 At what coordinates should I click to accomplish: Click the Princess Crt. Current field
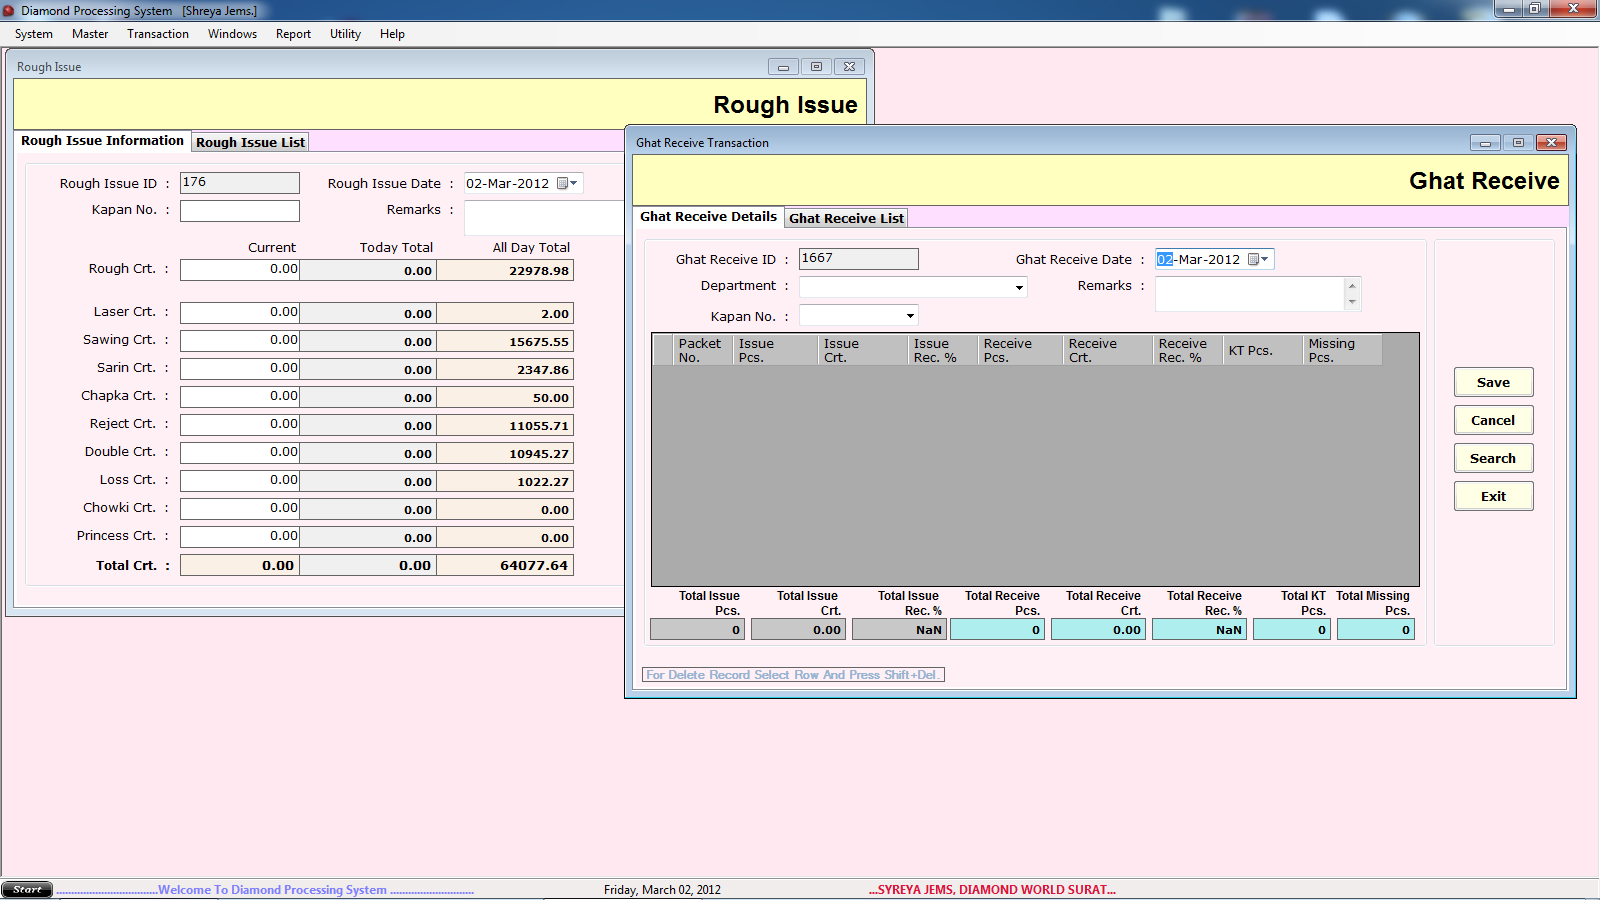(x=240, y=536)
